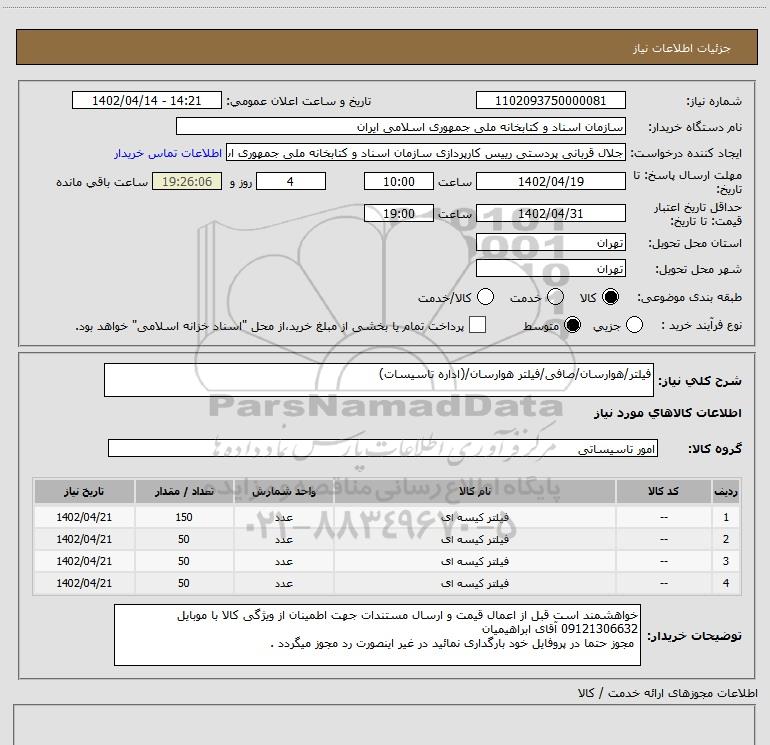Click the ردیف column header

pyautogui.click(x=726, y=491)
